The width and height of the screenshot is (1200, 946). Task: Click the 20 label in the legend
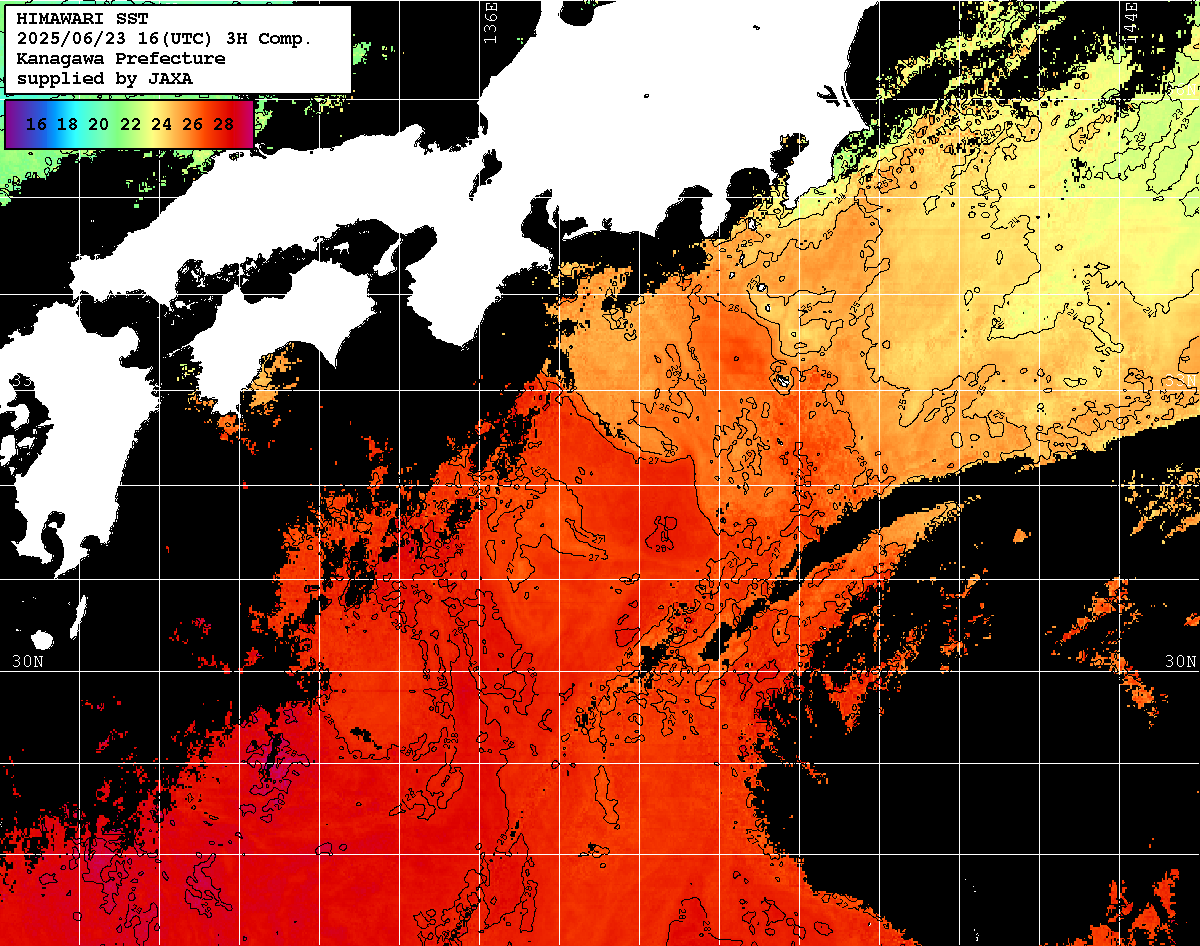tap(98, 124)
